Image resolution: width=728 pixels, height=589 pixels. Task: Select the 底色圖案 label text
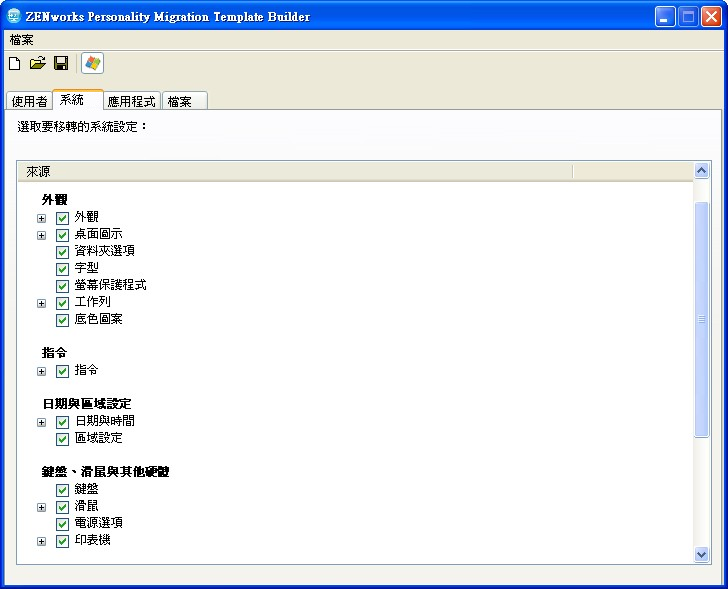point(98,319)
